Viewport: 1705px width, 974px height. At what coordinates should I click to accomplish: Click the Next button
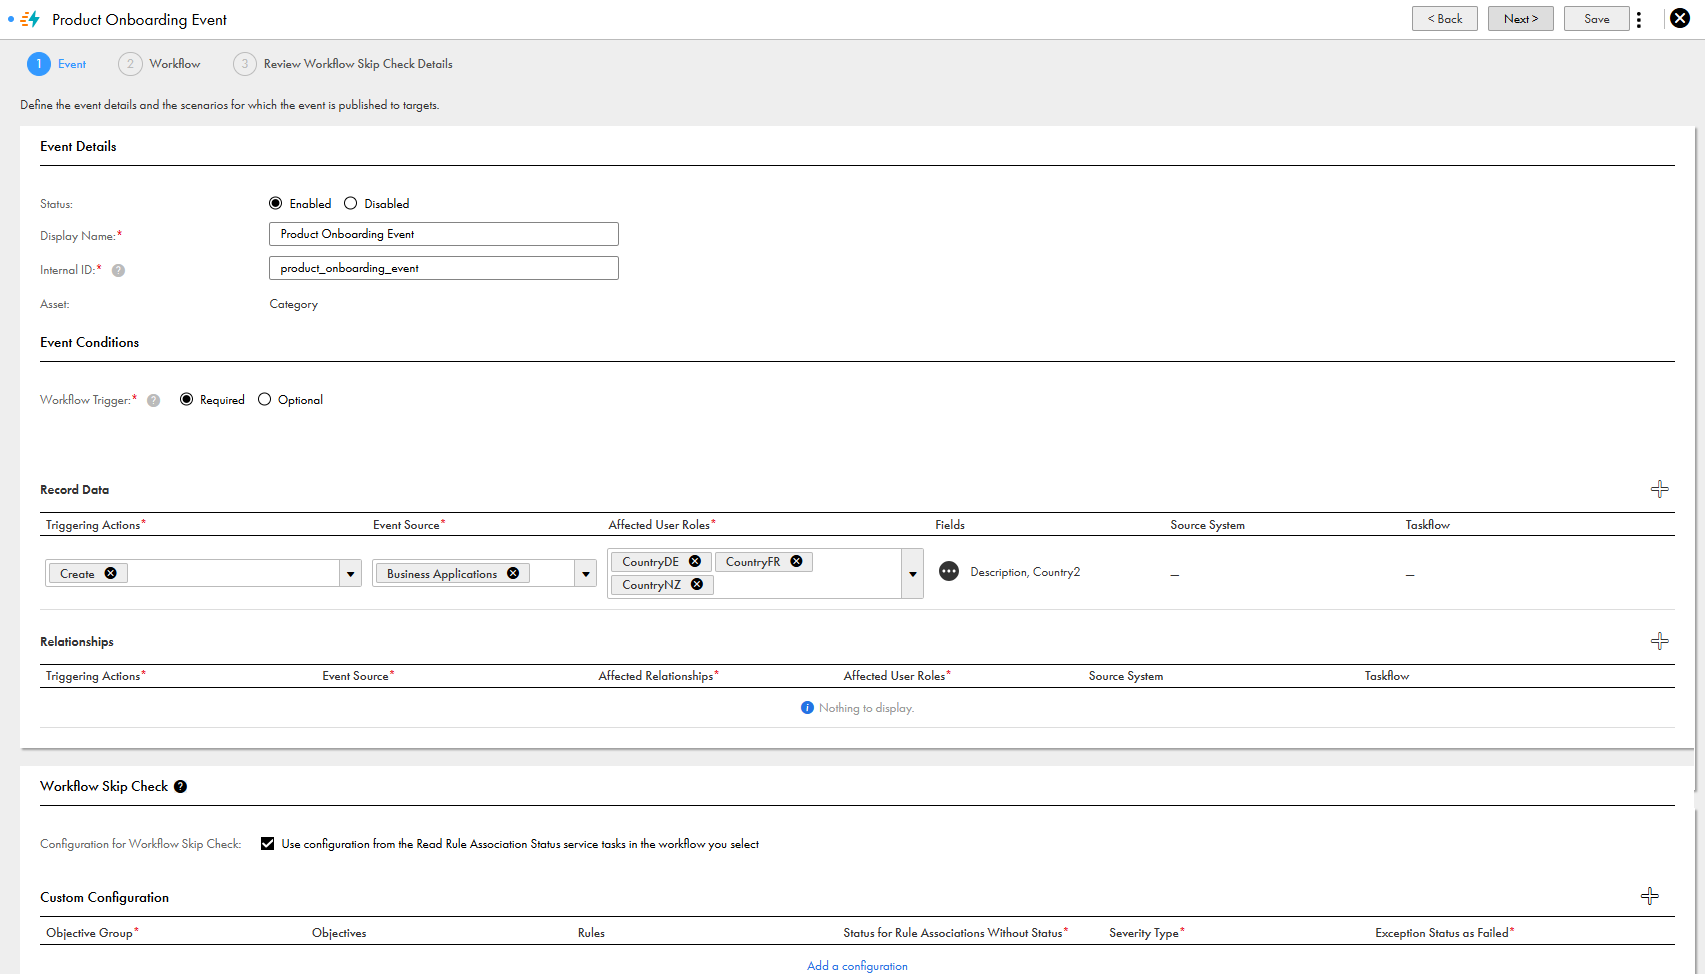point(1520,19)
